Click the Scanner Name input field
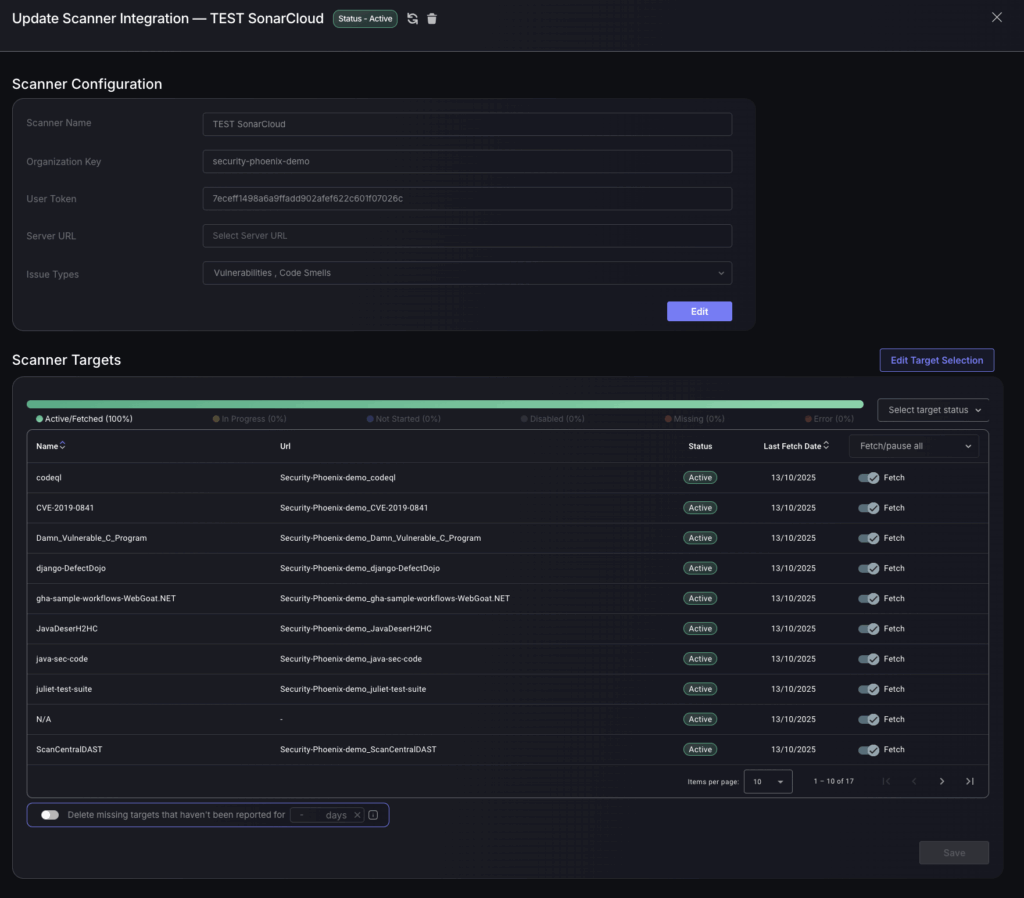 (467, 124)
